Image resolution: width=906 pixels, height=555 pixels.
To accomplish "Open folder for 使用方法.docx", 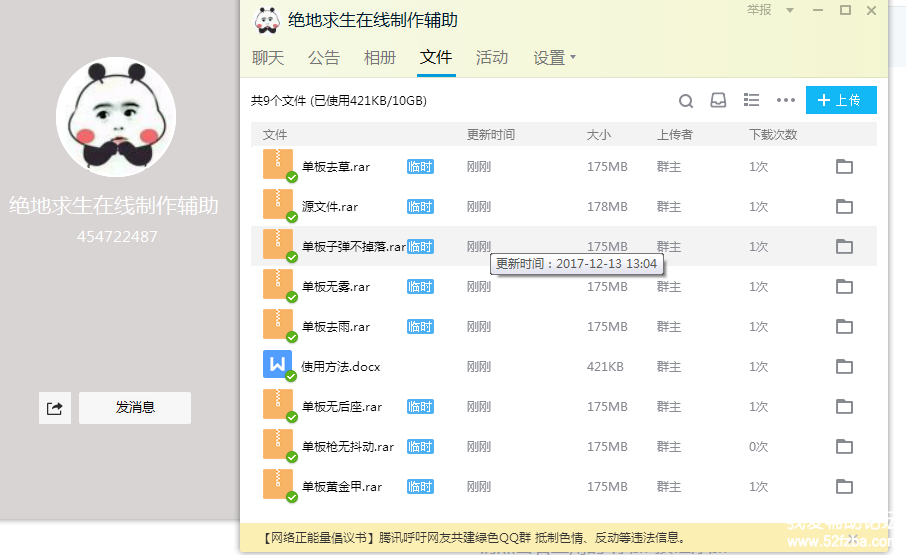I will point(844,367).
